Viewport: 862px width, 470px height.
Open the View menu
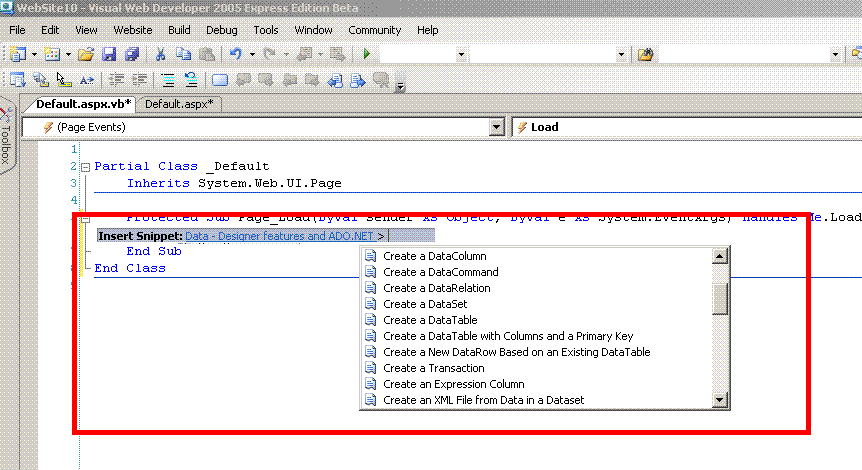click(x=86, y=30)
